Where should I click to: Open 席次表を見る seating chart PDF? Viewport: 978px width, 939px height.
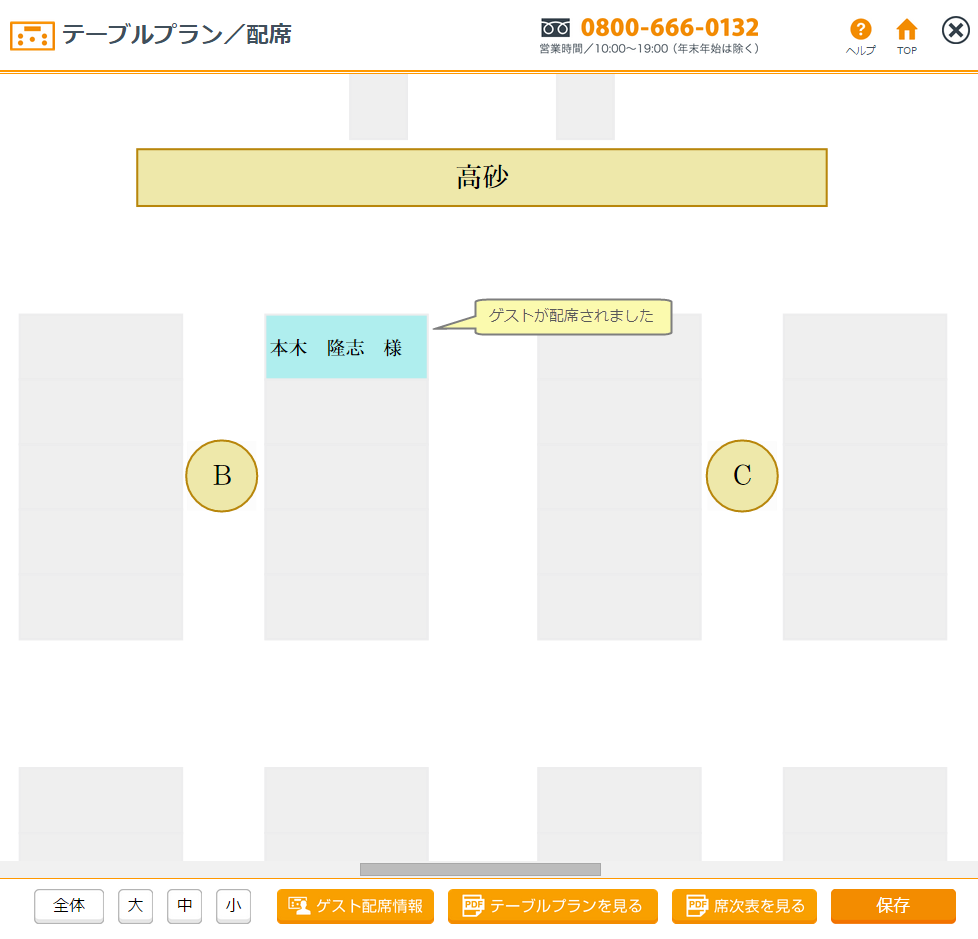[x=745, y=906]
